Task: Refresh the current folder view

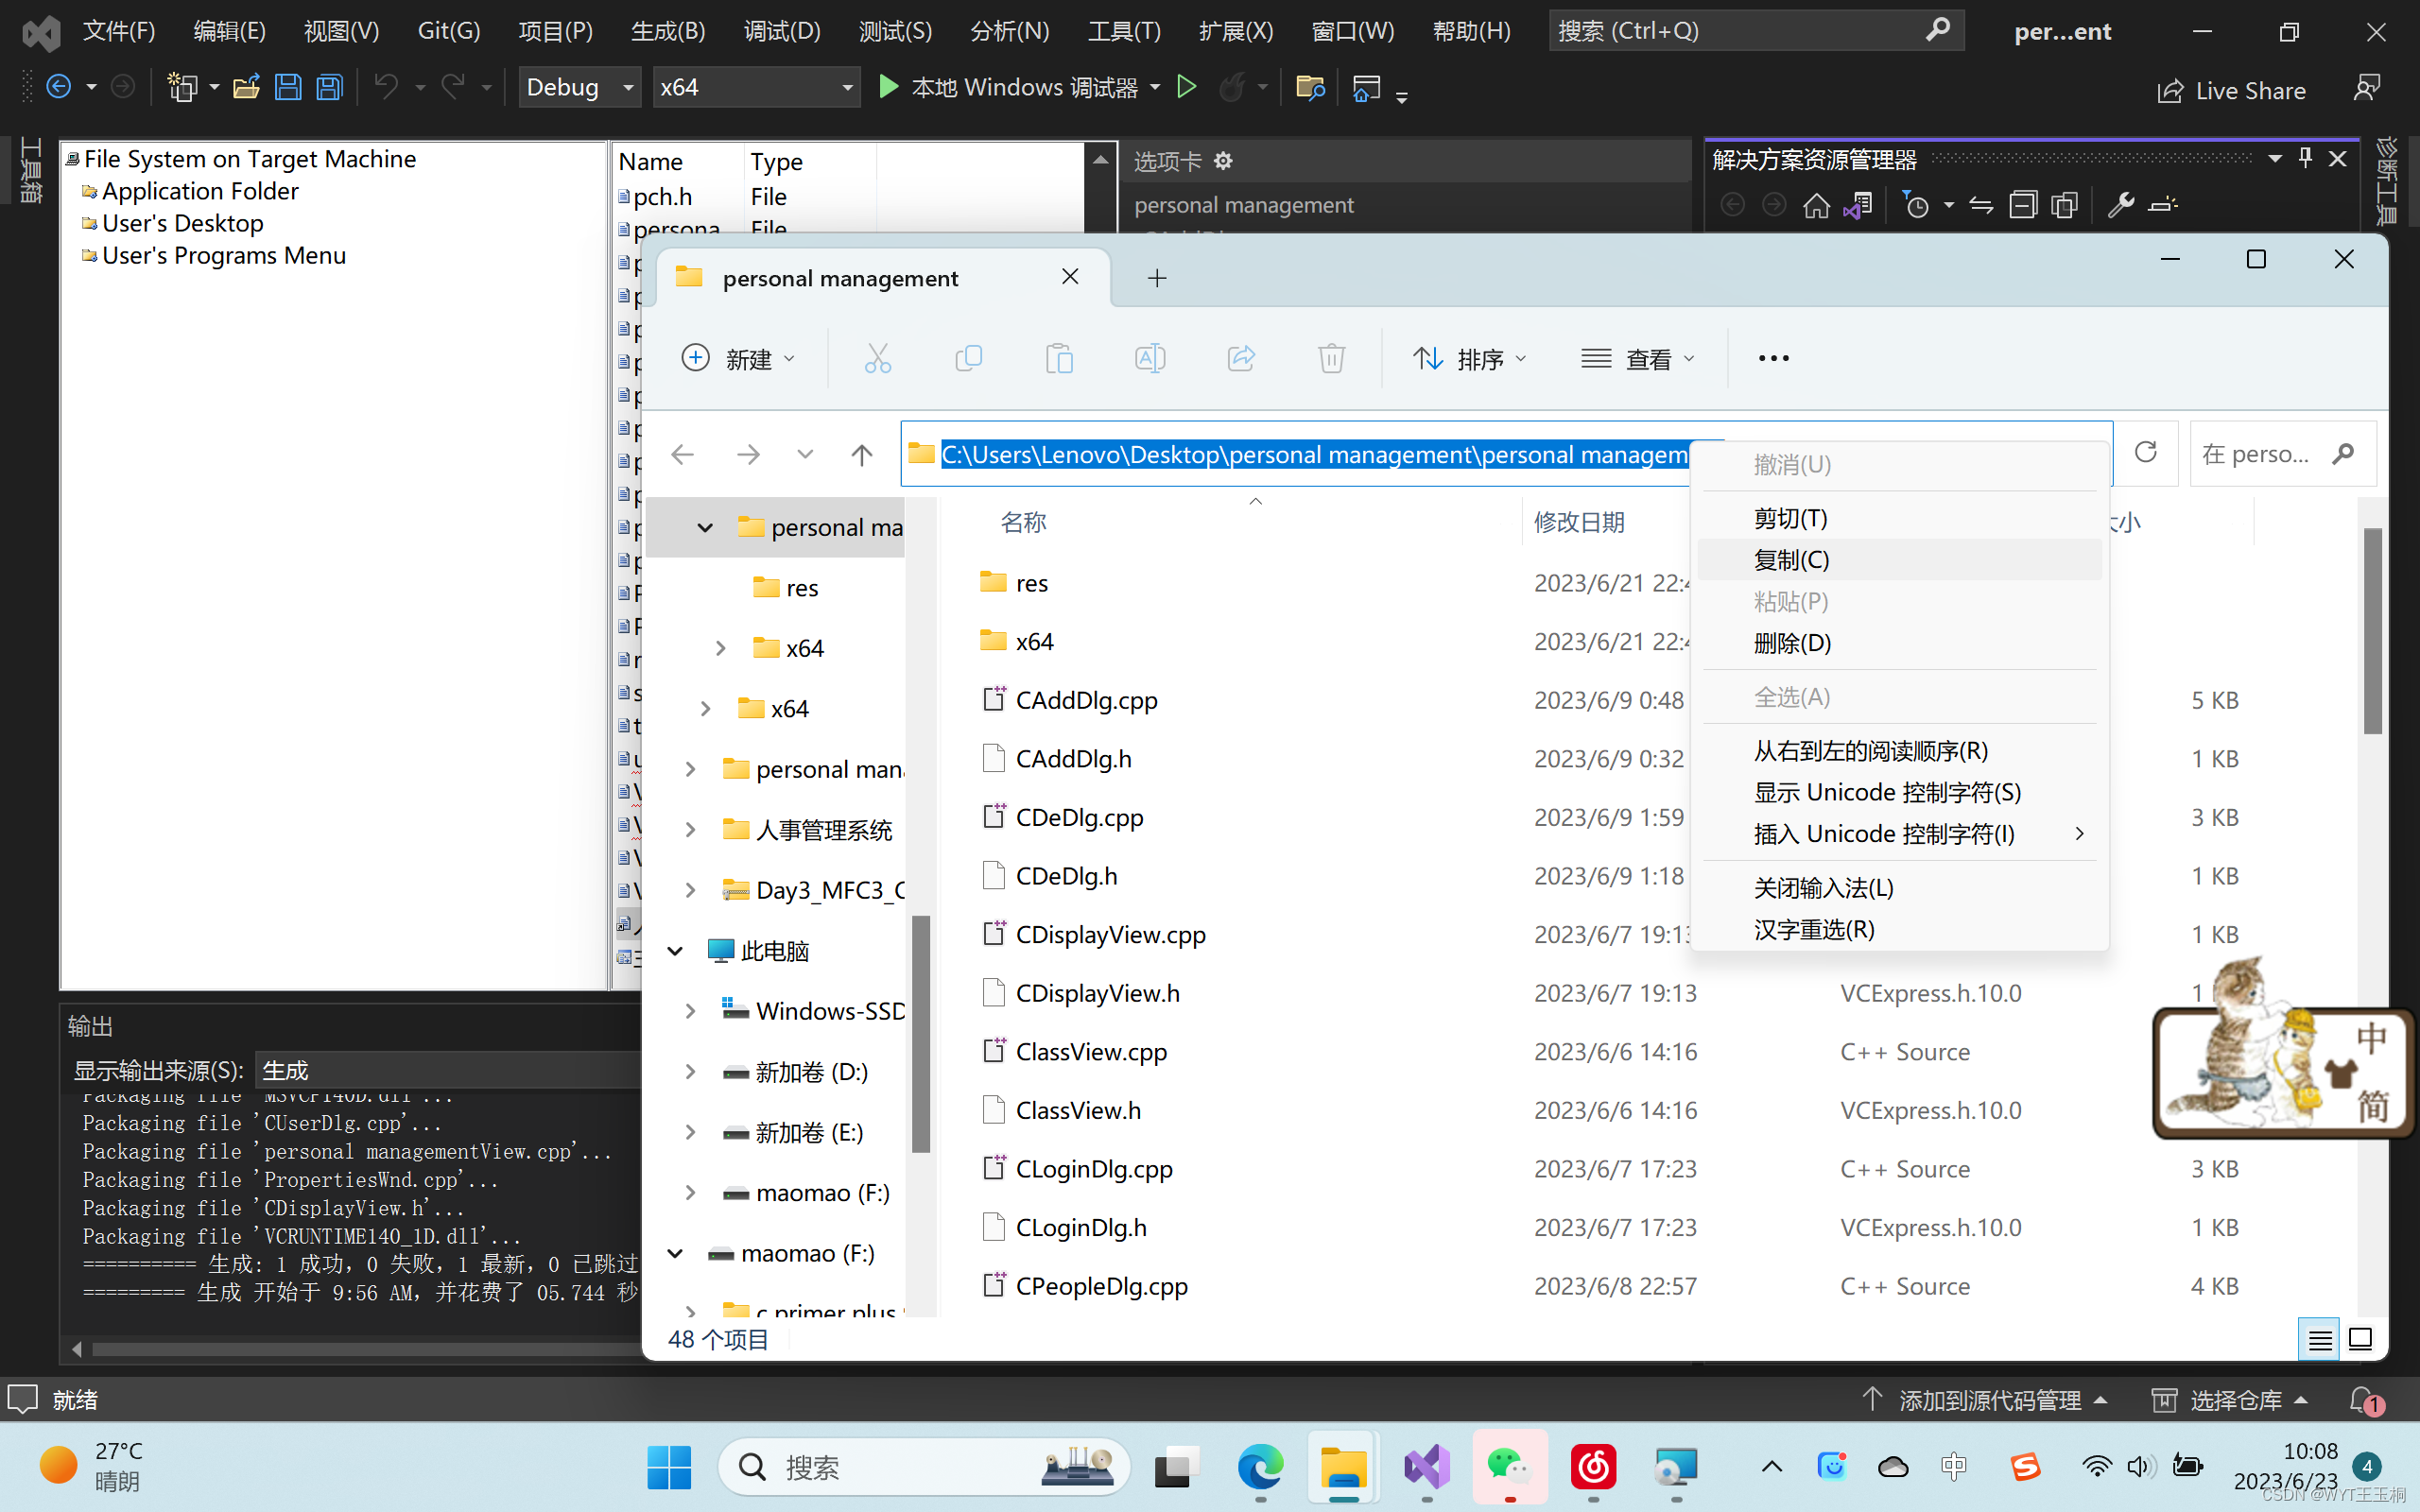Action: tap(2147, 453)
